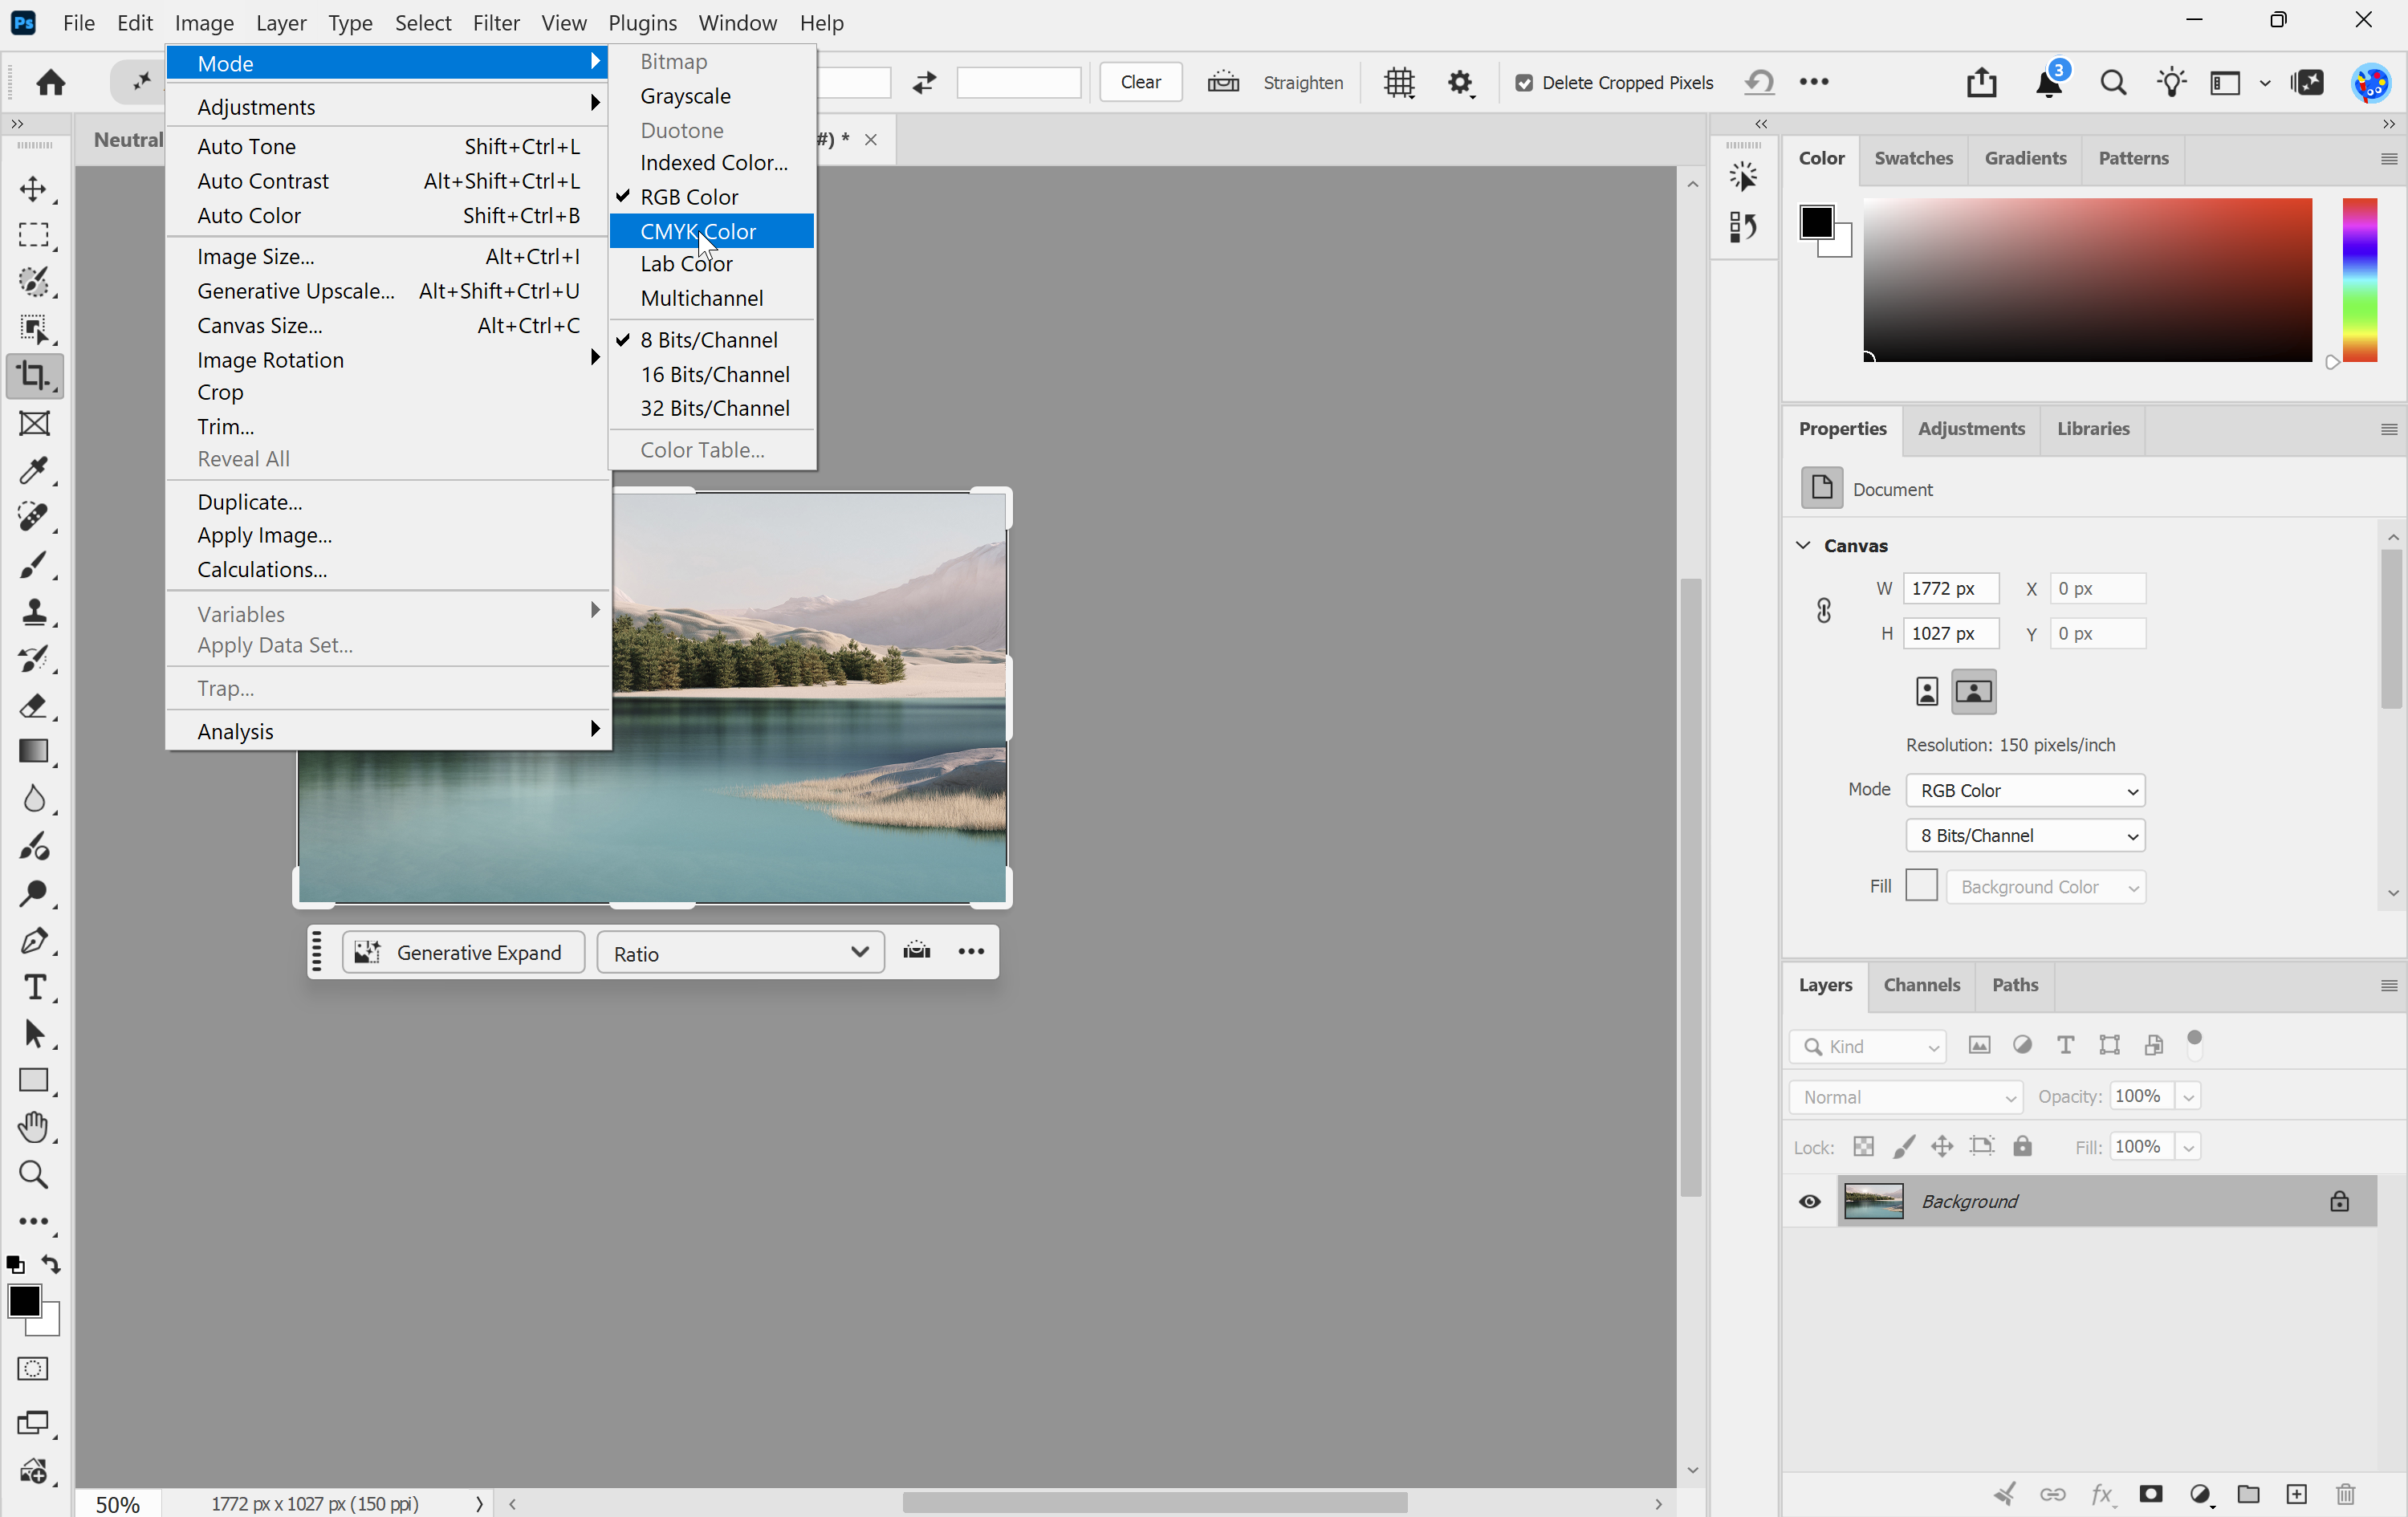Screen dimensions: 2408x1517
Task: Click the Straighten button
Action: click(1275, 83)
